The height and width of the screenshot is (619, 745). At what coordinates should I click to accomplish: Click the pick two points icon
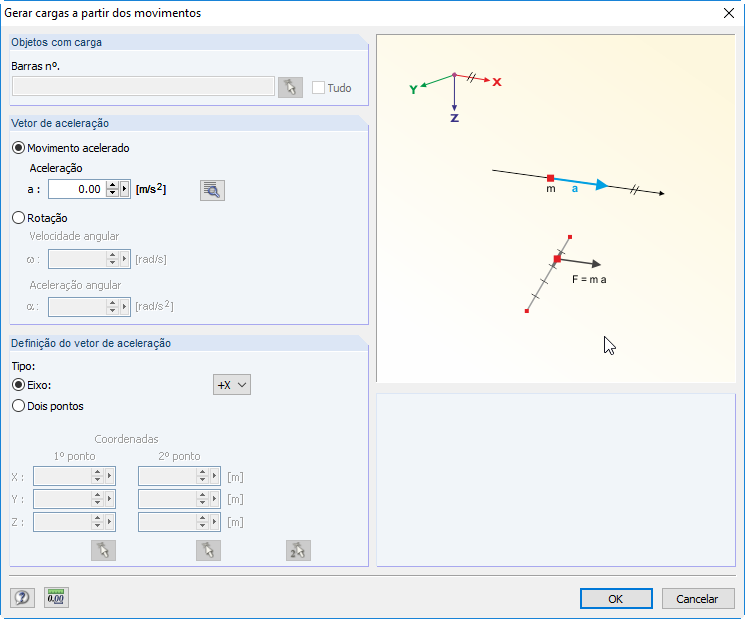point(298,551)
